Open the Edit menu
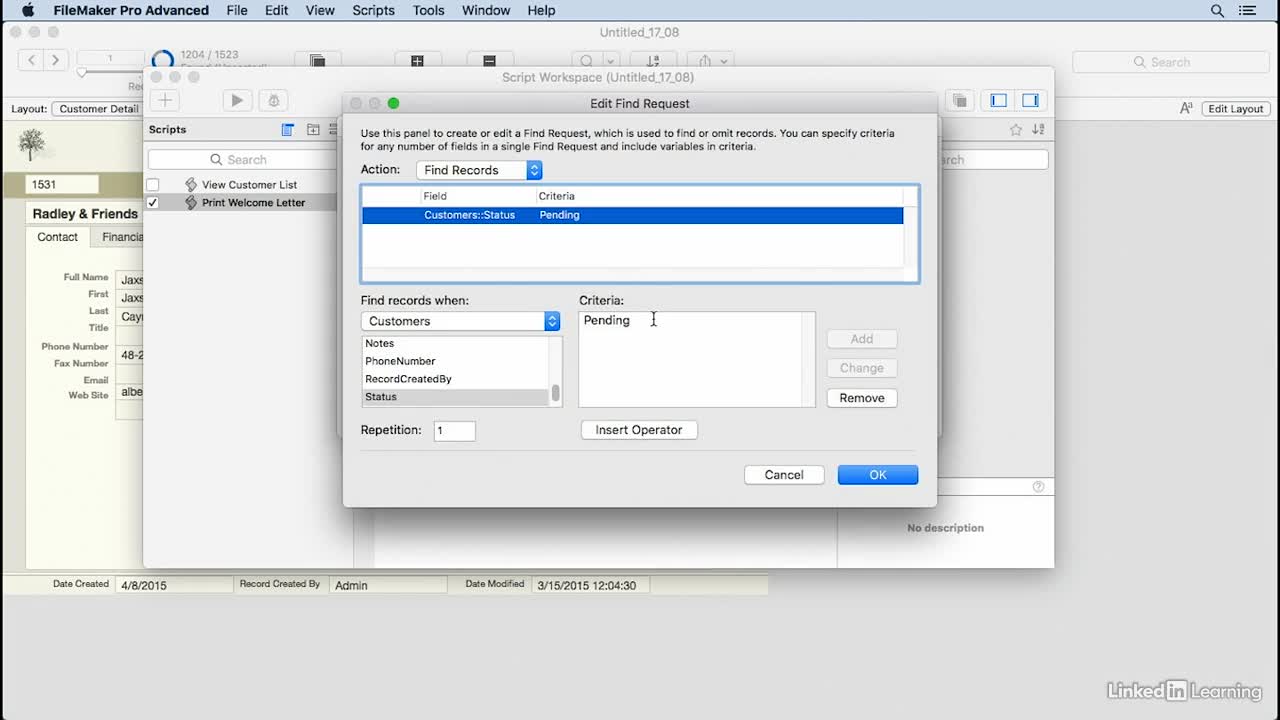The height and width of the screenshot is (720, 1280). 277,10
